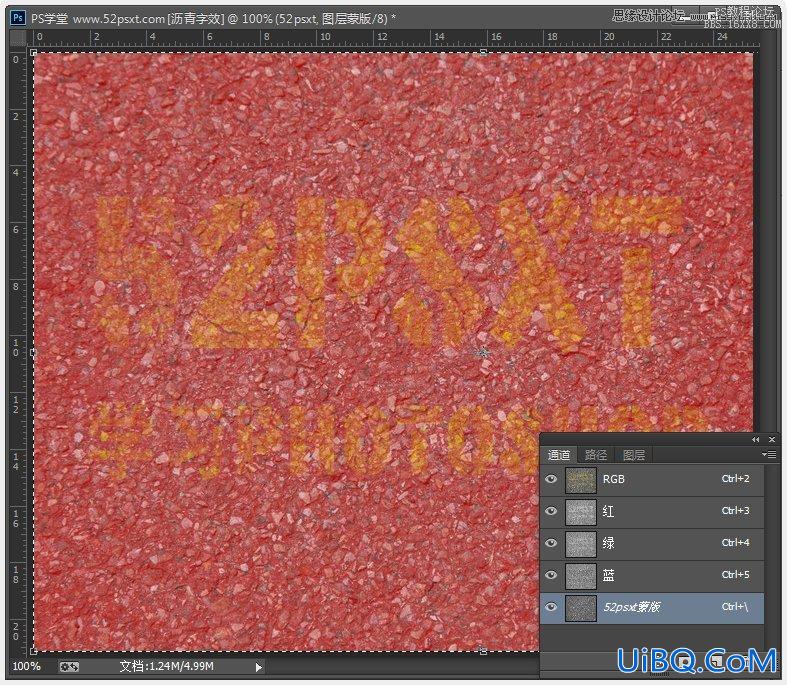Click the Ctrl+3 shortcut label
This screenshot has width=787, height=685.
(735, 510)
